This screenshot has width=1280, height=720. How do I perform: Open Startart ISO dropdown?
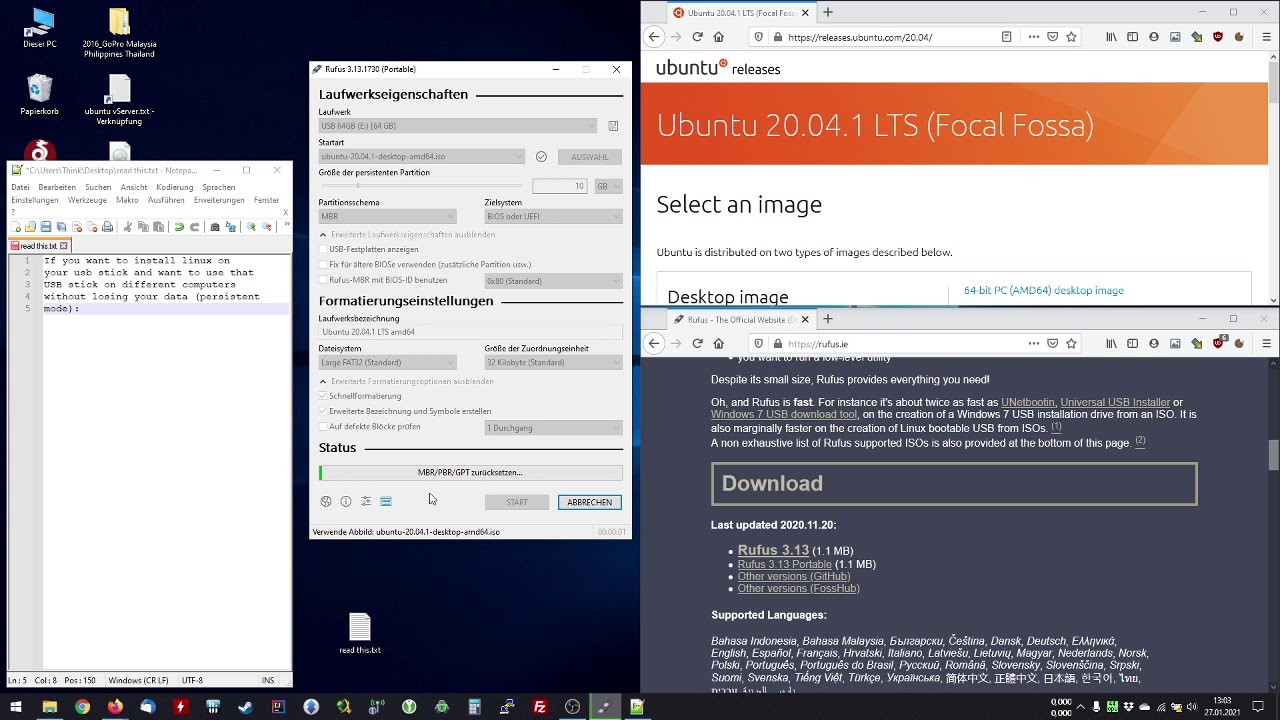click(x=421, y=156)
